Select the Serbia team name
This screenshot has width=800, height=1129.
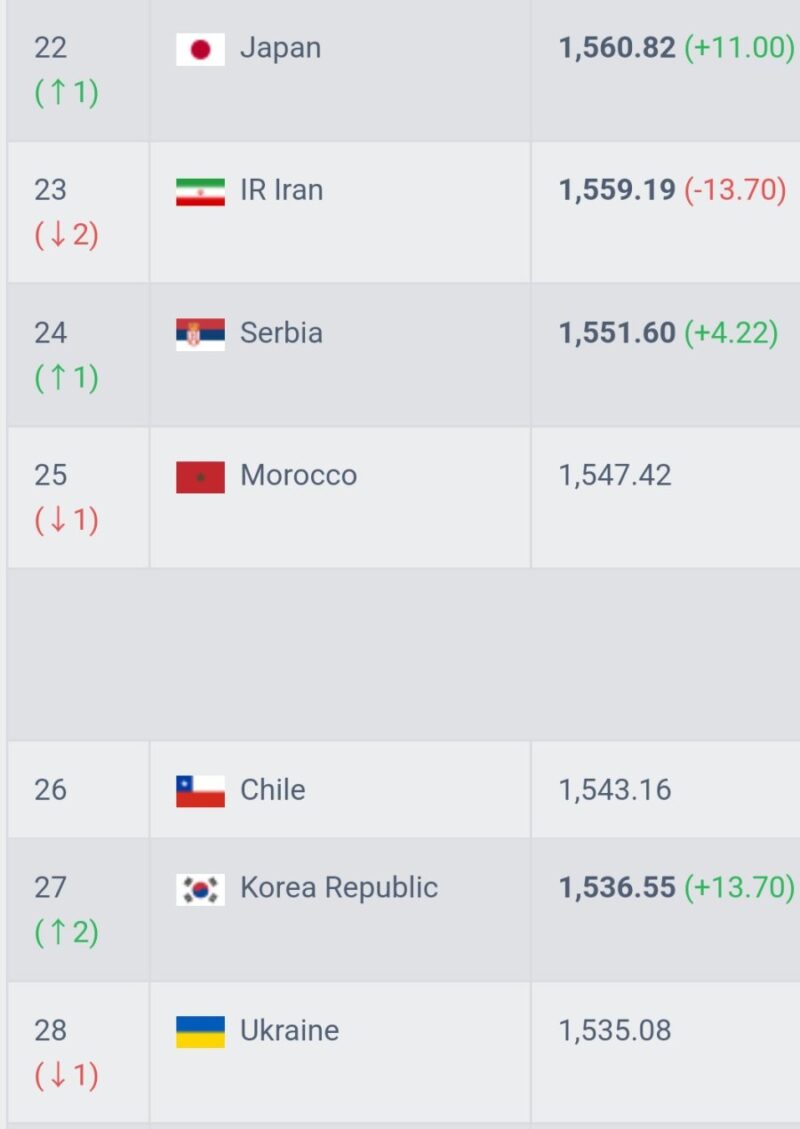click(x=281, y=333)
